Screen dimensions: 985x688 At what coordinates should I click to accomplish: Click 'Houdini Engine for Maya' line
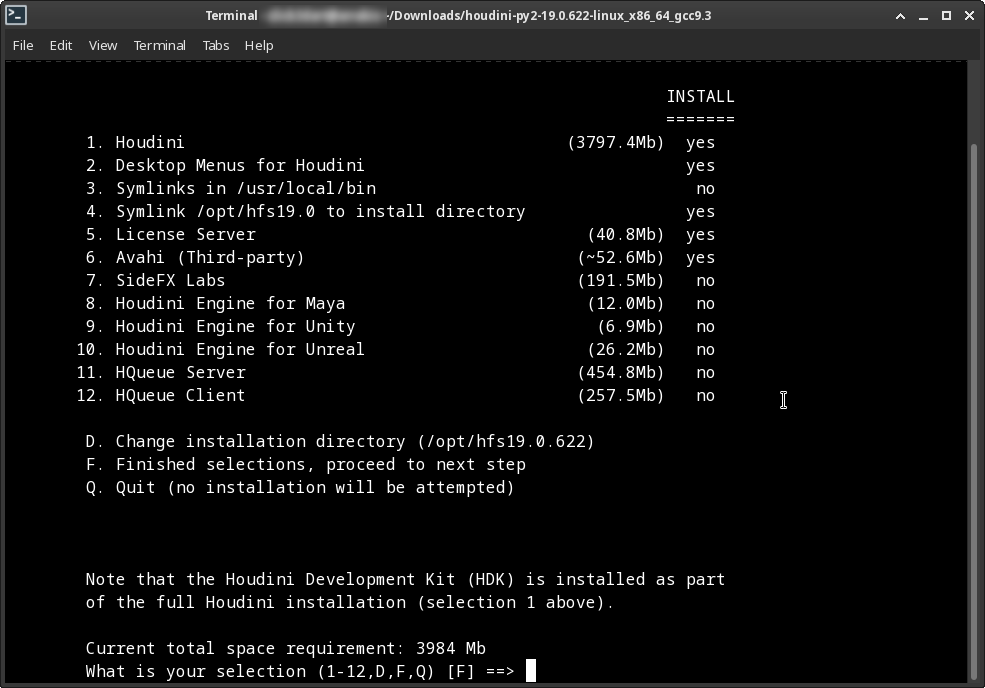401,303
